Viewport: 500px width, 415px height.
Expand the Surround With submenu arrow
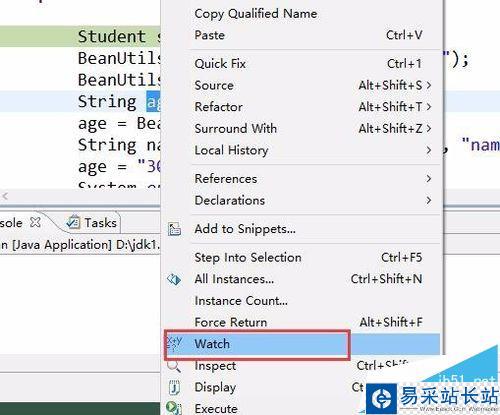(429, 129)
